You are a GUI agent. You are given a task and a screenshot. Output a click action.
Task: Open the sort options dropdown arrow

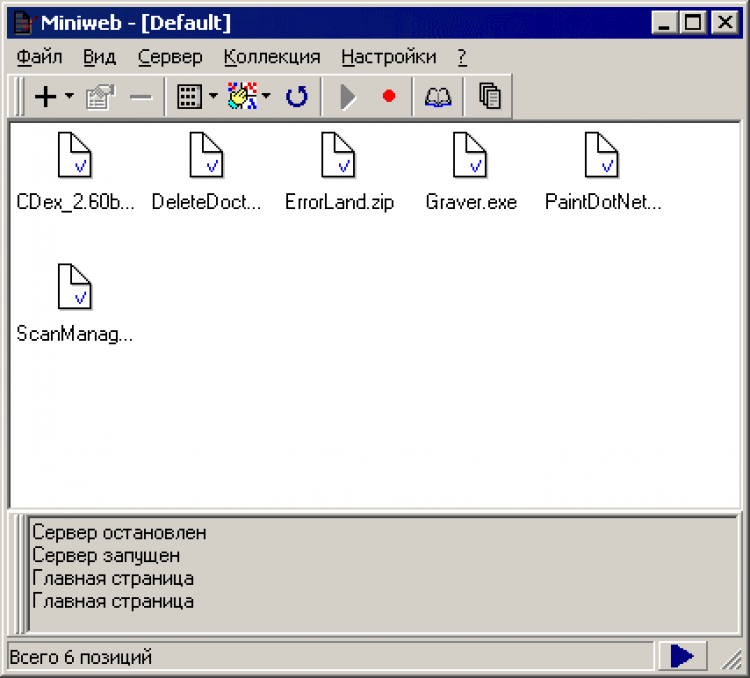[x=266, y=96]
